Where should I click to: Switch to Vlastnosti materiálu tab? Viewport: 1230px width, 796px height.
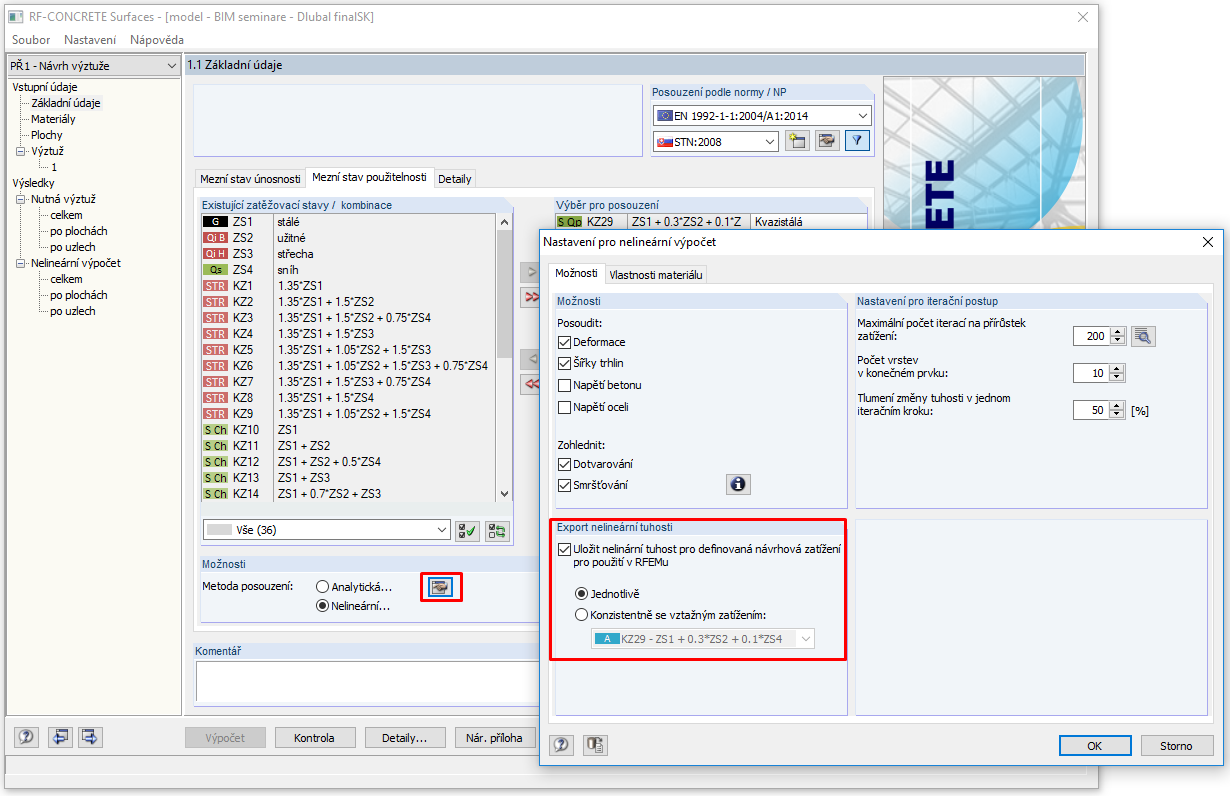(655, 274)
